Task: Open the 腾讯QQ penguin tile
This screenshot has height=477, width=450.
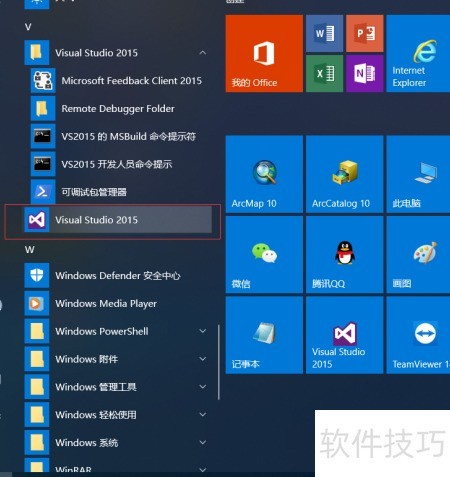Action: 345,255
